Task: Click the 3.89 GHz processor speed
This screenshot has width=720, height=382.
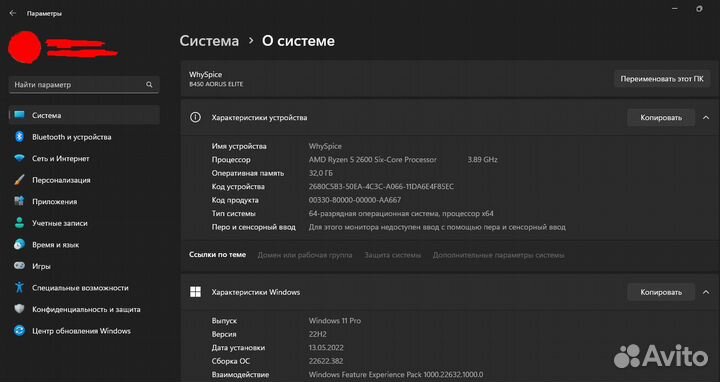Action: click(482, 160)
